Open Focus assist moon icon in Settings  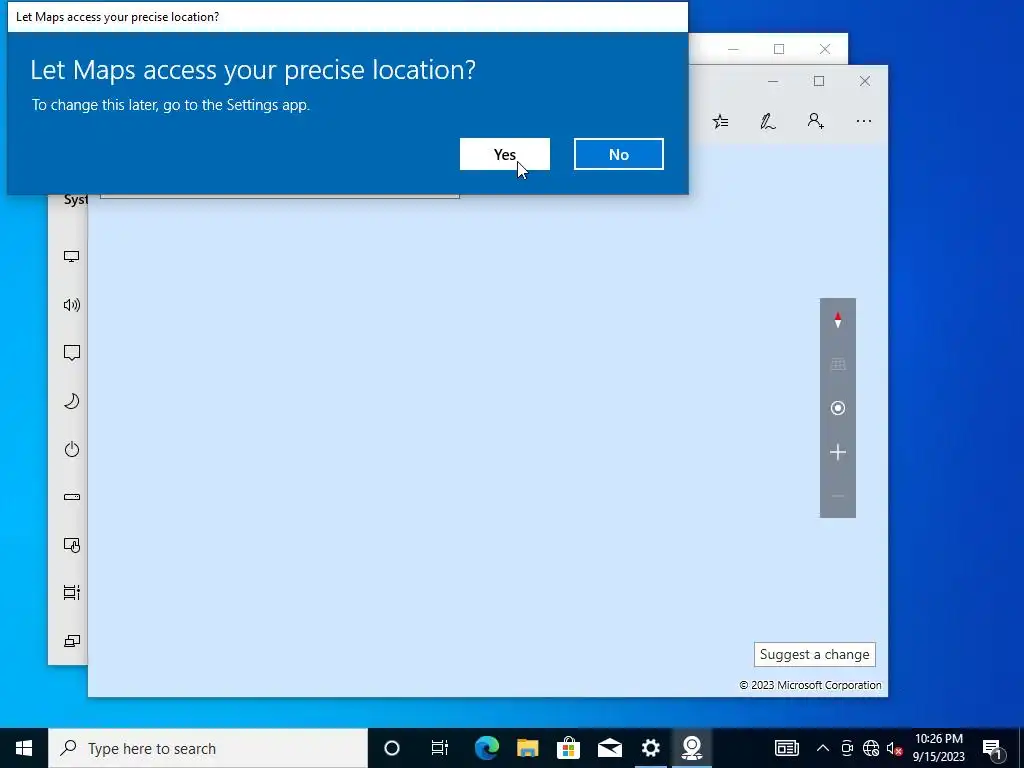pos(71,401)
